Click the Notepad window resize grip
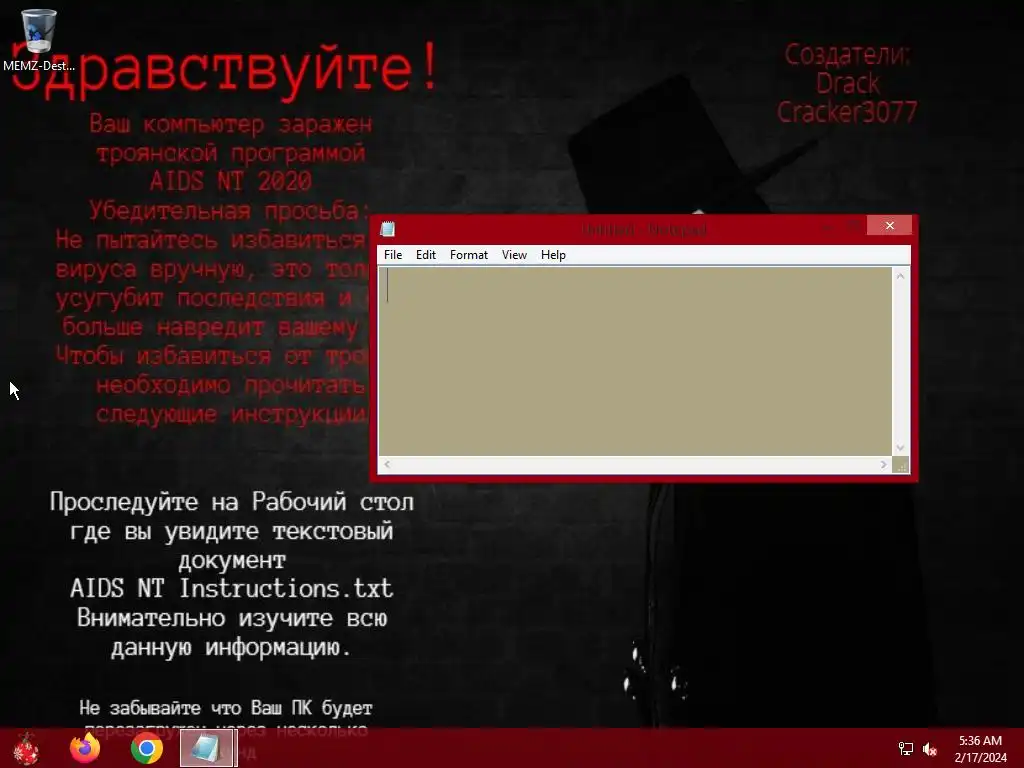 (x=901, y=465)
